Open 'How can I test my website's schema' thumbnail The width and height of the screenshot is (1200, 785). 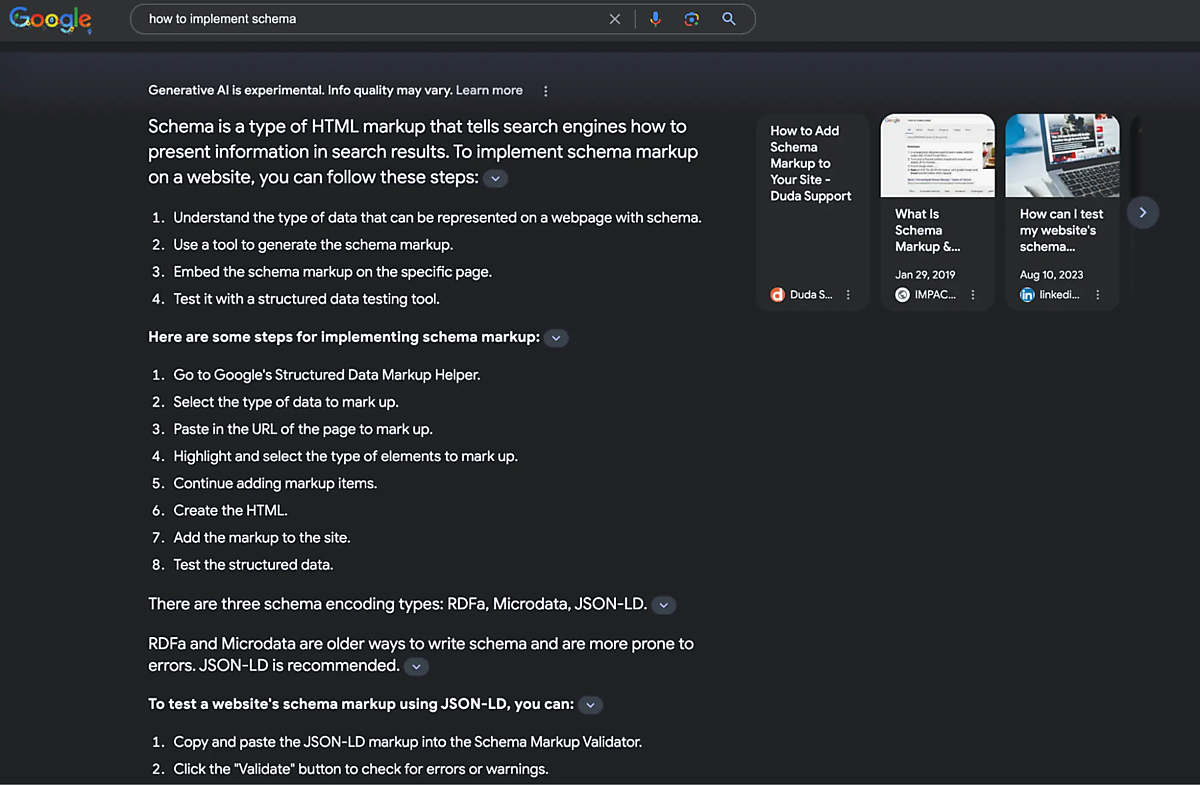coord(1062,156)
